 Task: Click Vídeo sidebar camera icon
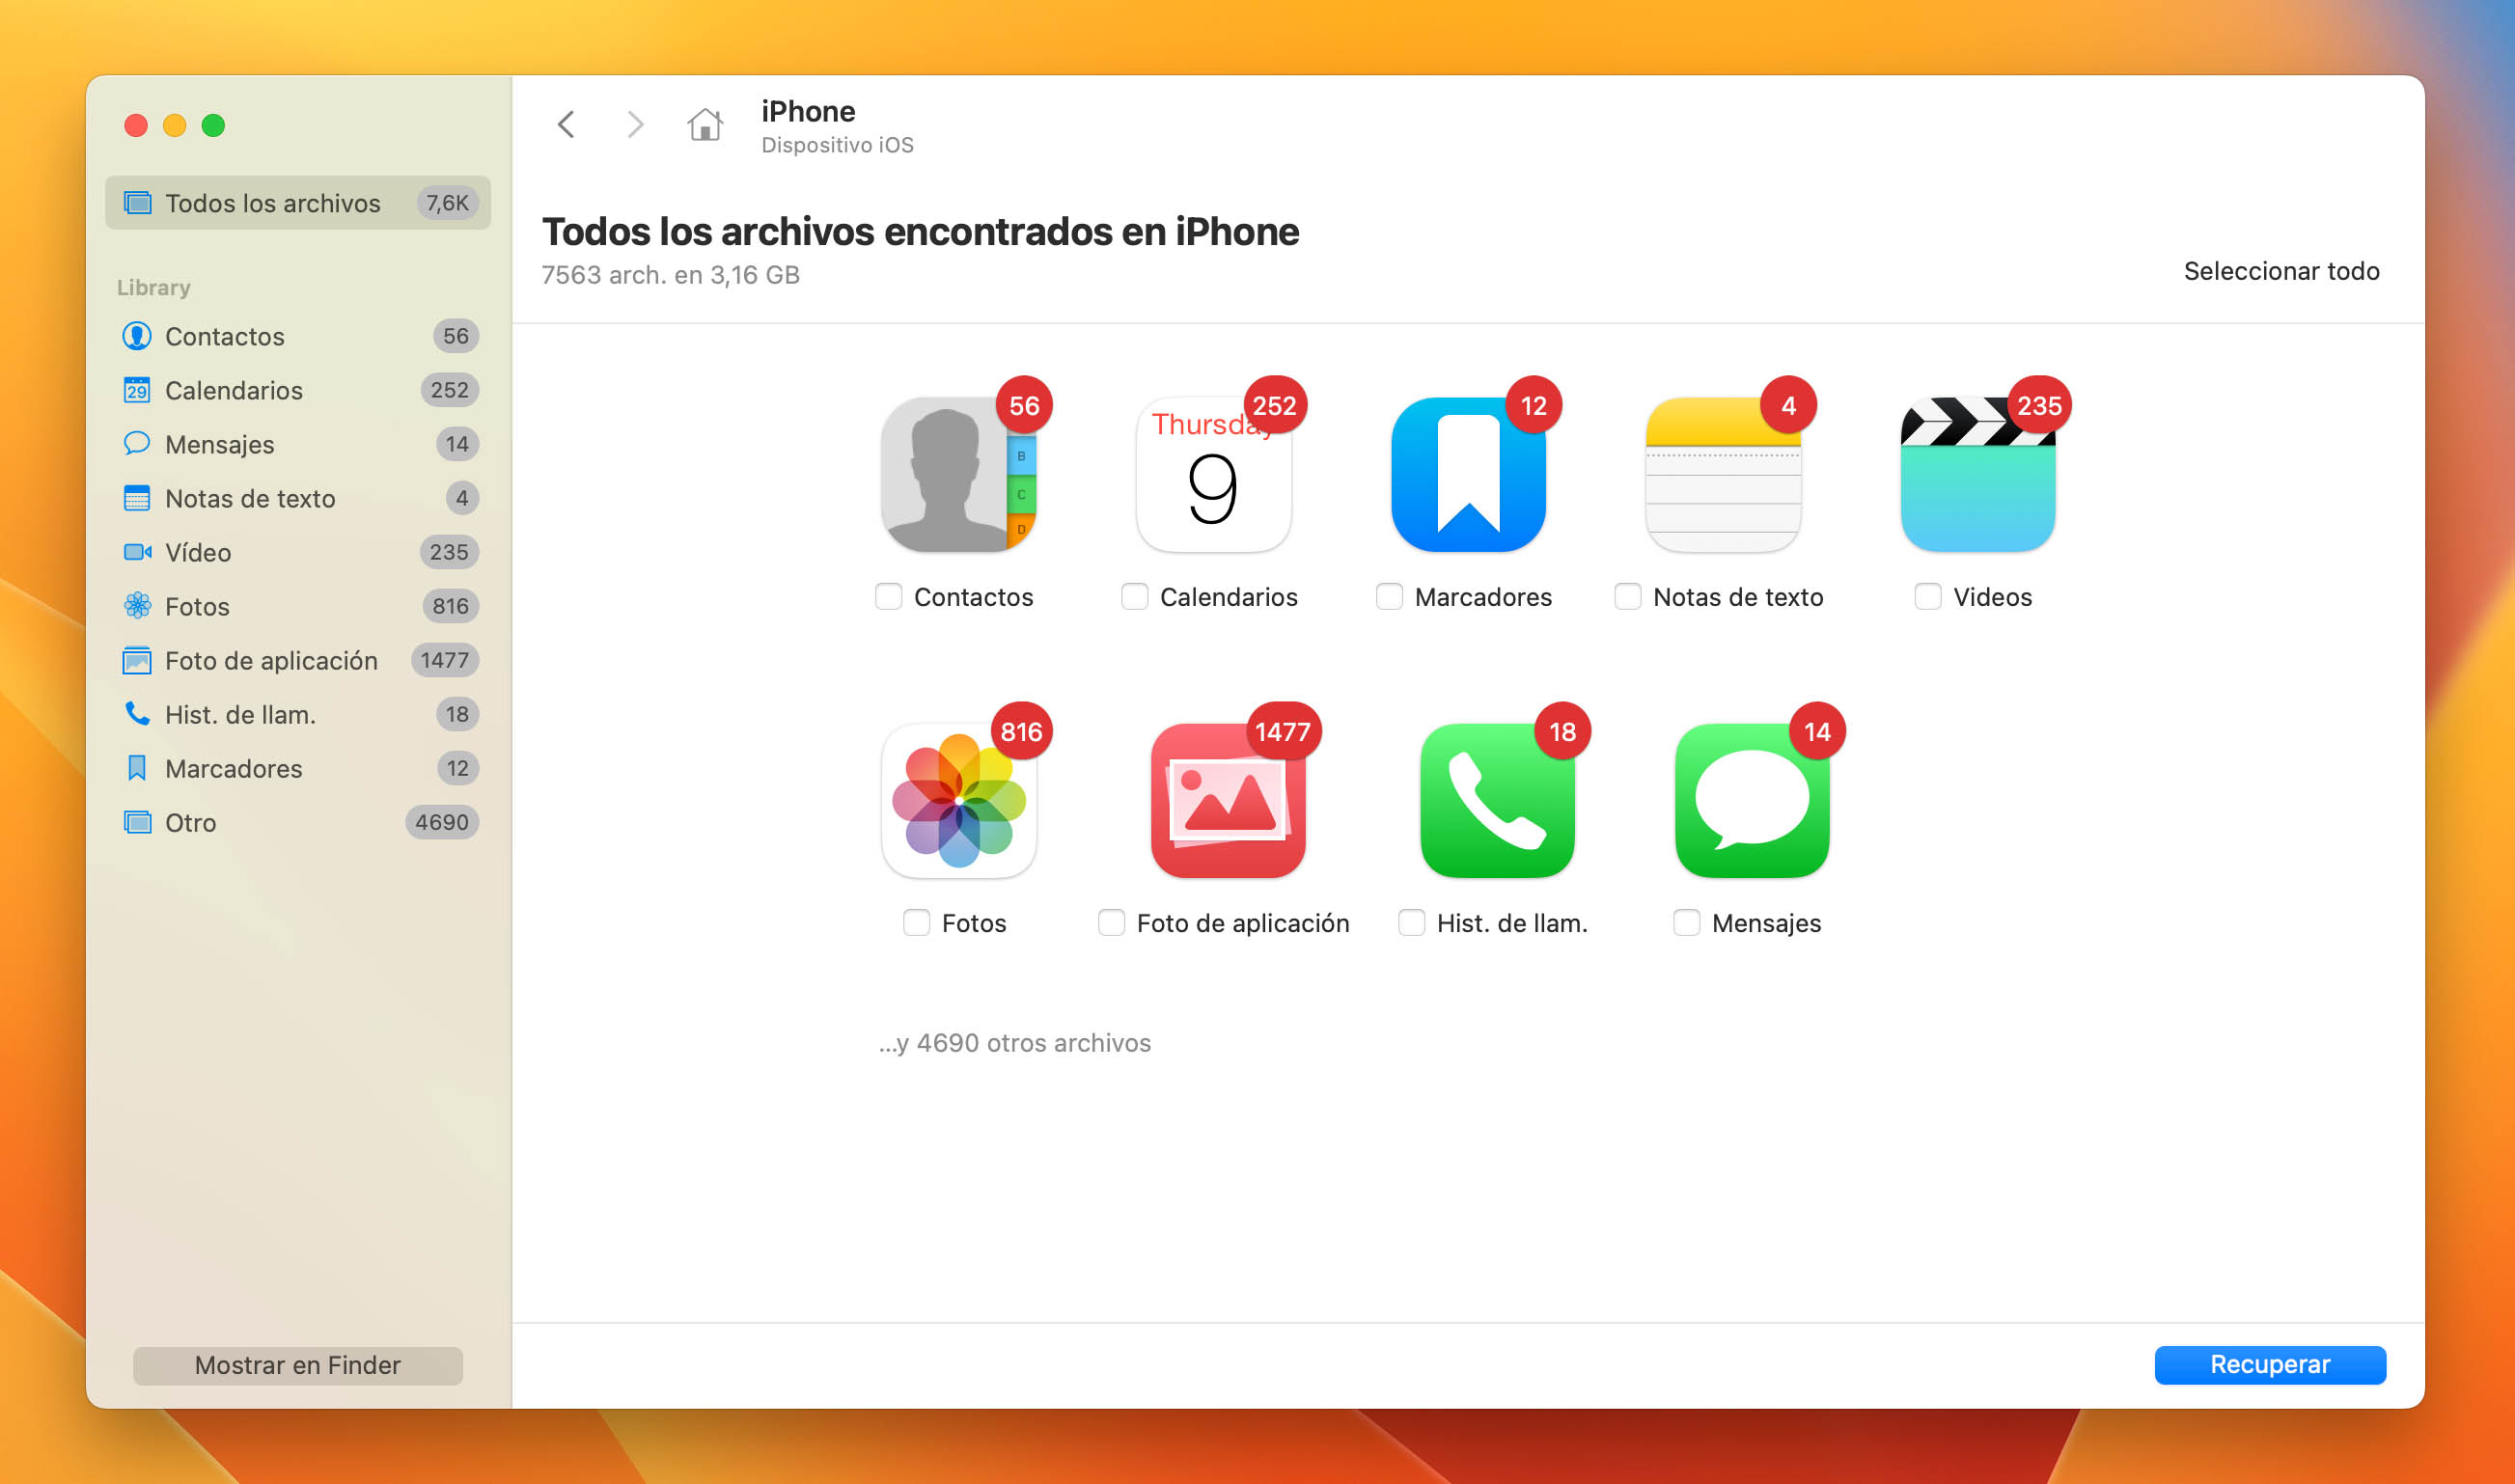(x=137, y=552)
